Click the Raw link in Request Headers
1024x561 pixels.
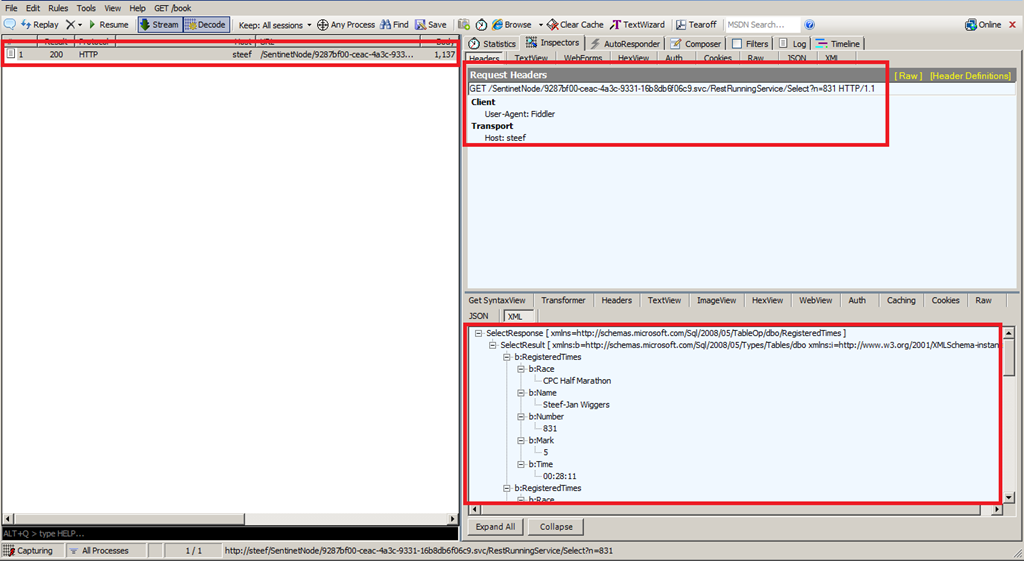tap(908, 76)
